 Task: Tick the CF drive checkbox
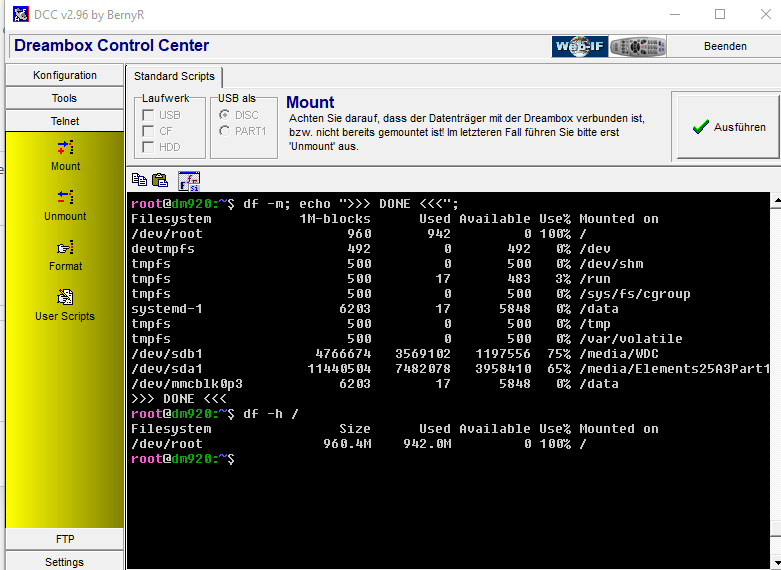(x=148, y=131)
